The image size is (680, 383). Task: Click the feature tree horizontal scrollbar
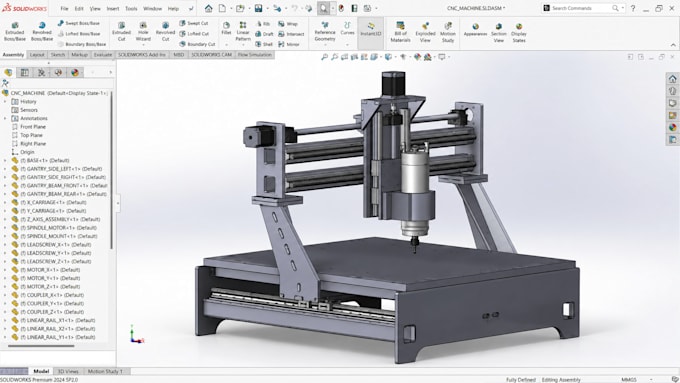pyautogui.click(x=41, y=346)
